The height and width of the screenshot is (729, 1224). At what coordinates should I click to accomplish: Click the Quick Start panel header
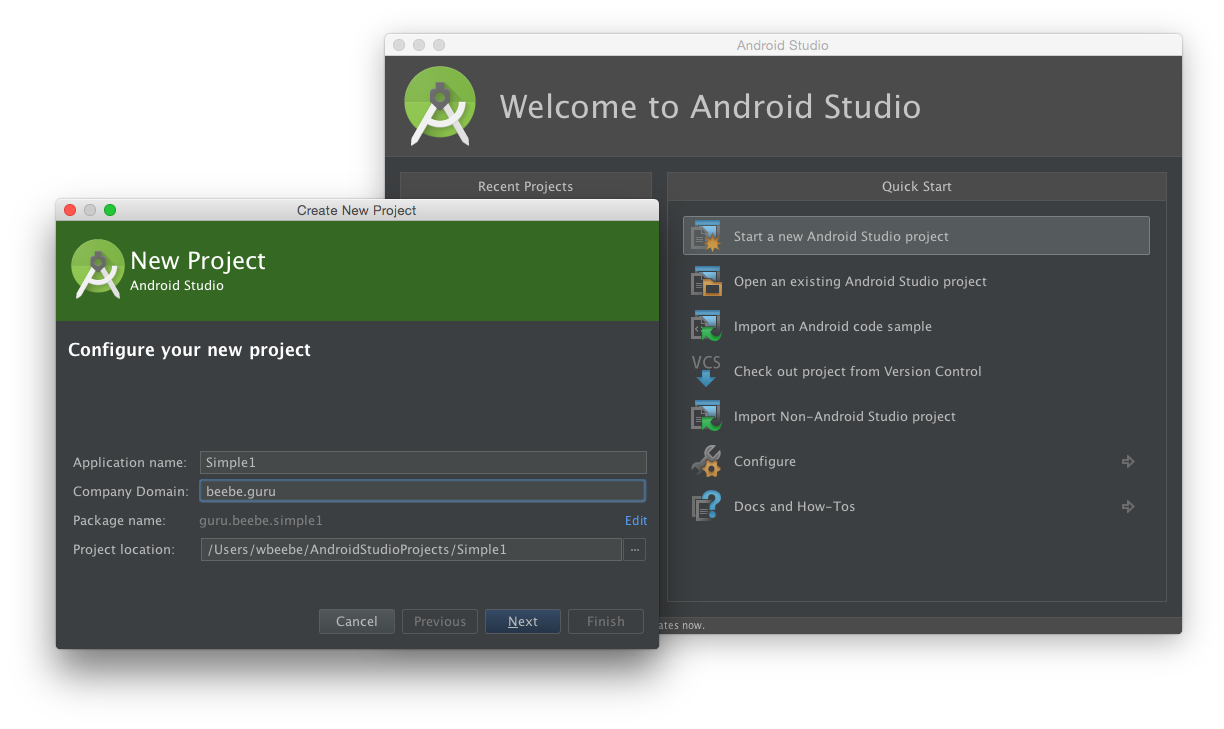(x=917, y=186)
